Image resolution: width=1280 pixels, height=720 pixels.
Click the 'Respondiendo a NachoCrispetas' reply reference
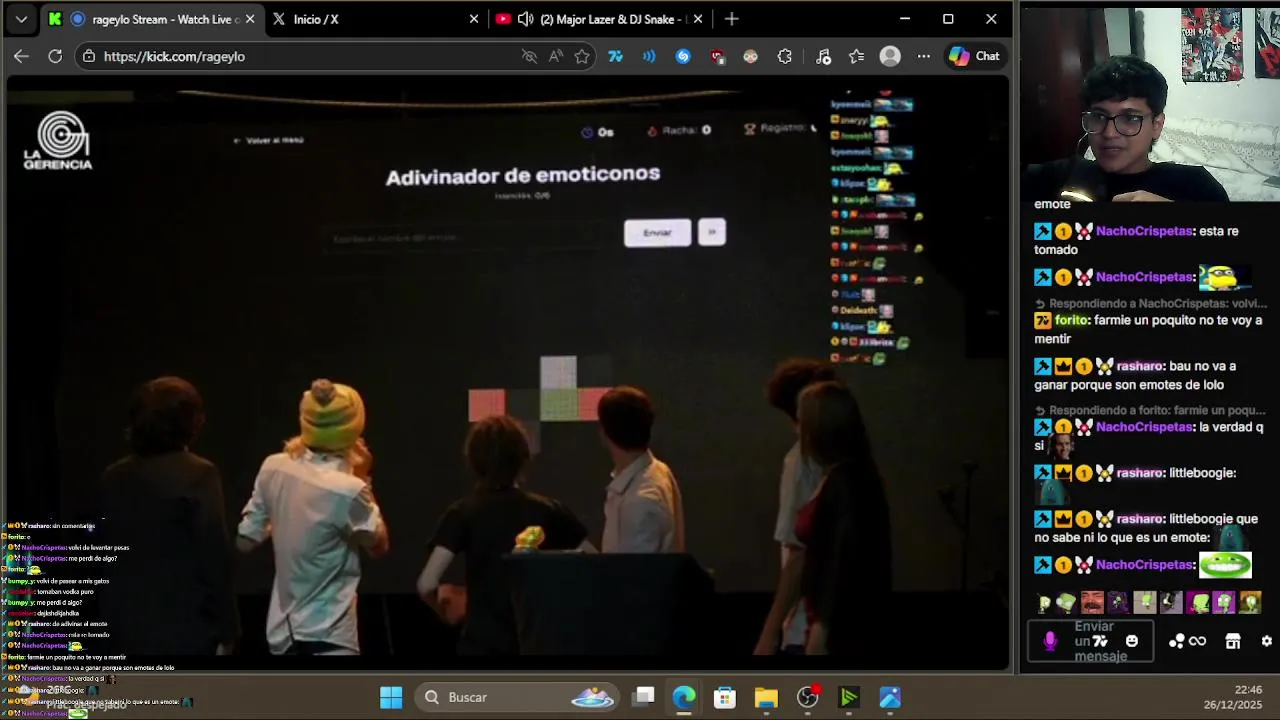(x=1150, y=303)
